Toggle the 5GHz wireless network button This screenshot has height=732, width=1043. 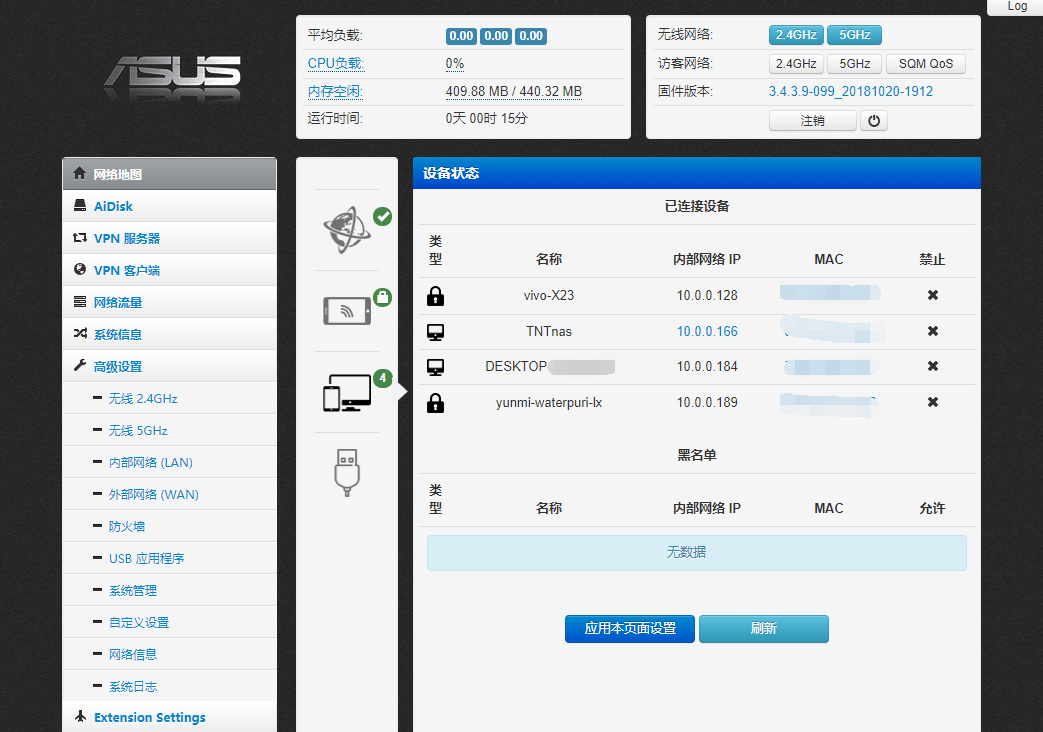pos(853,34)
